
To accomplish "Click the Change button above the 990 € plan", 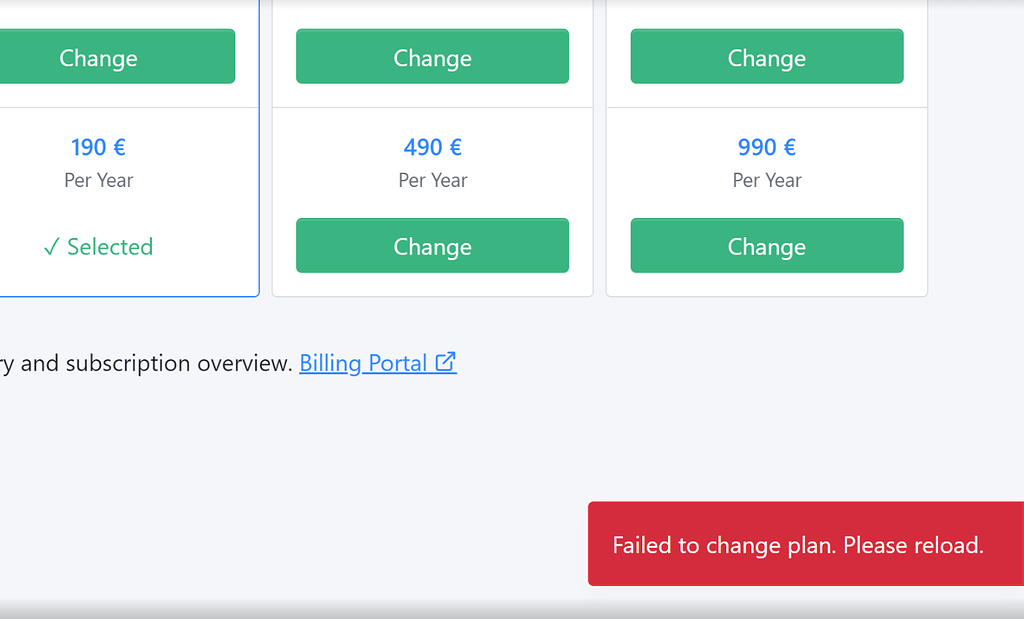I will click(x=766, y=57).
